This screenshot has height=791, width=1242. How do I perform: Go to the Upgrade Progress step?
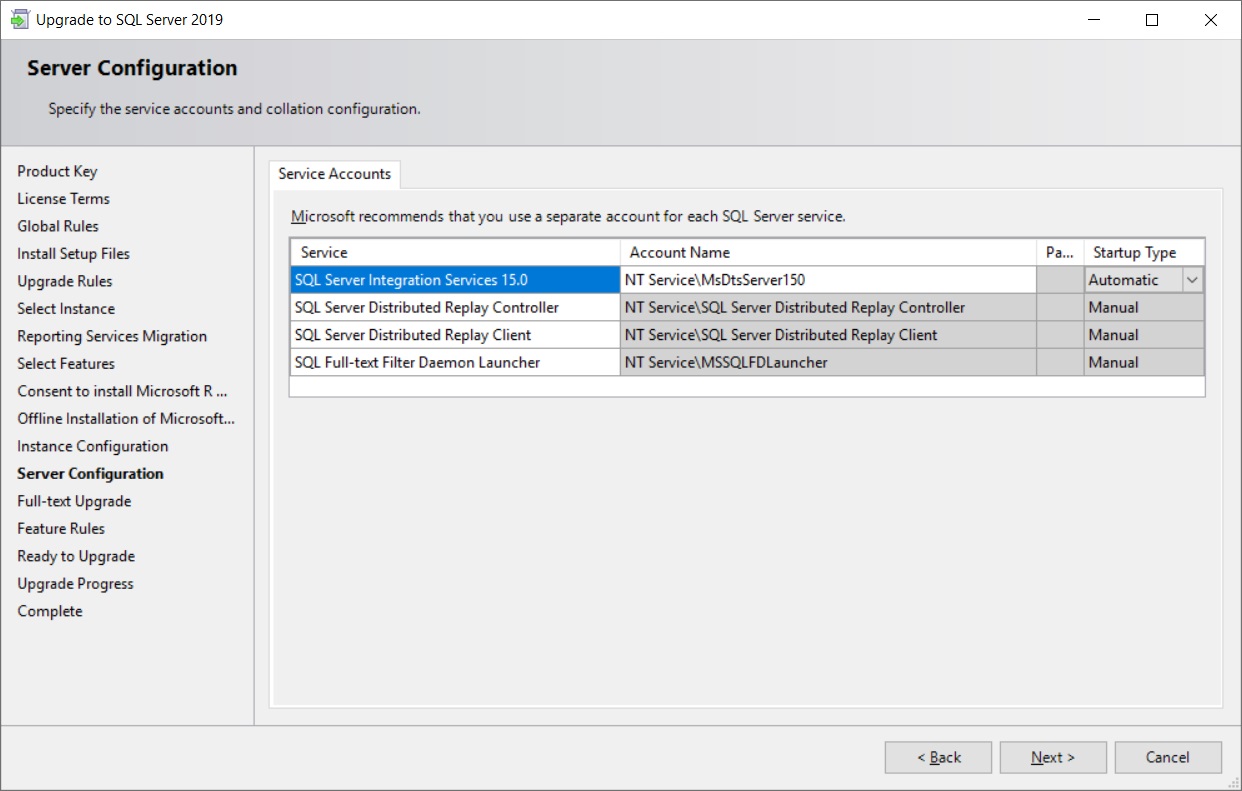point(75,583)
